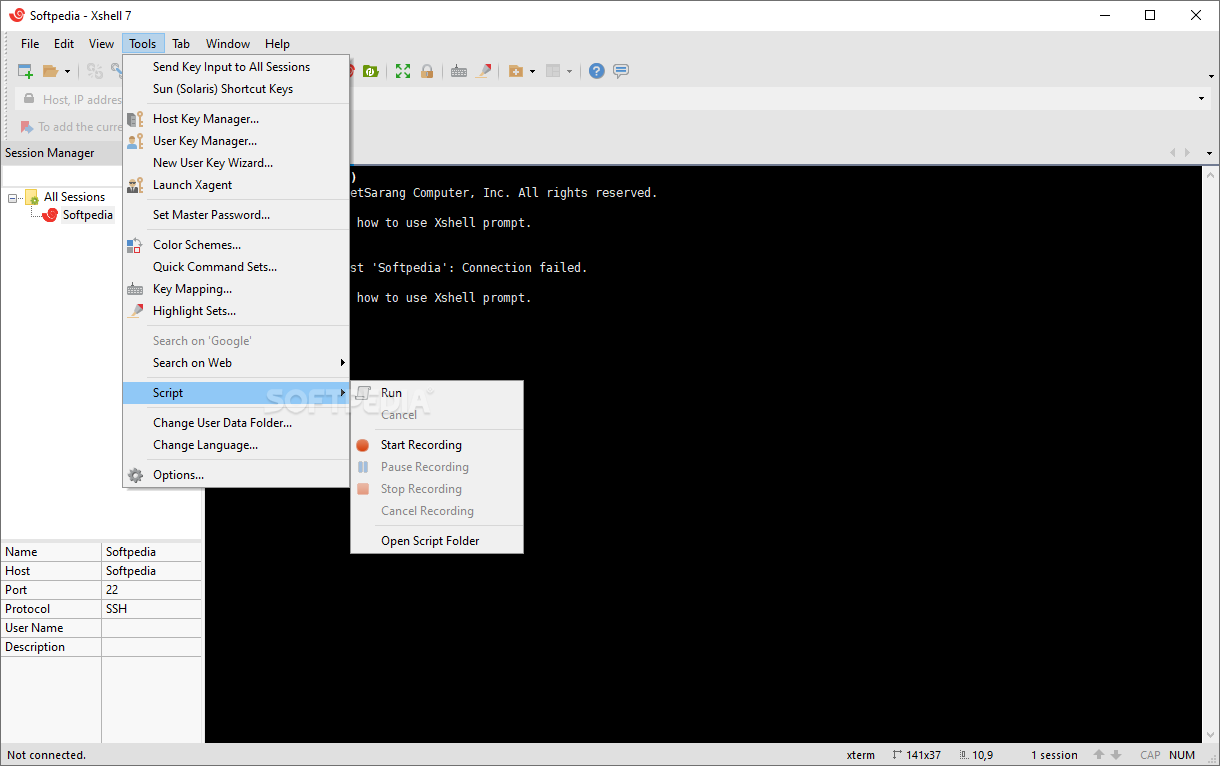Image resolution: width=1220 pixels, height=766 pixels.
Task: Toggle full screen with the green arrows icon
Action: click(x=403, y=71)
